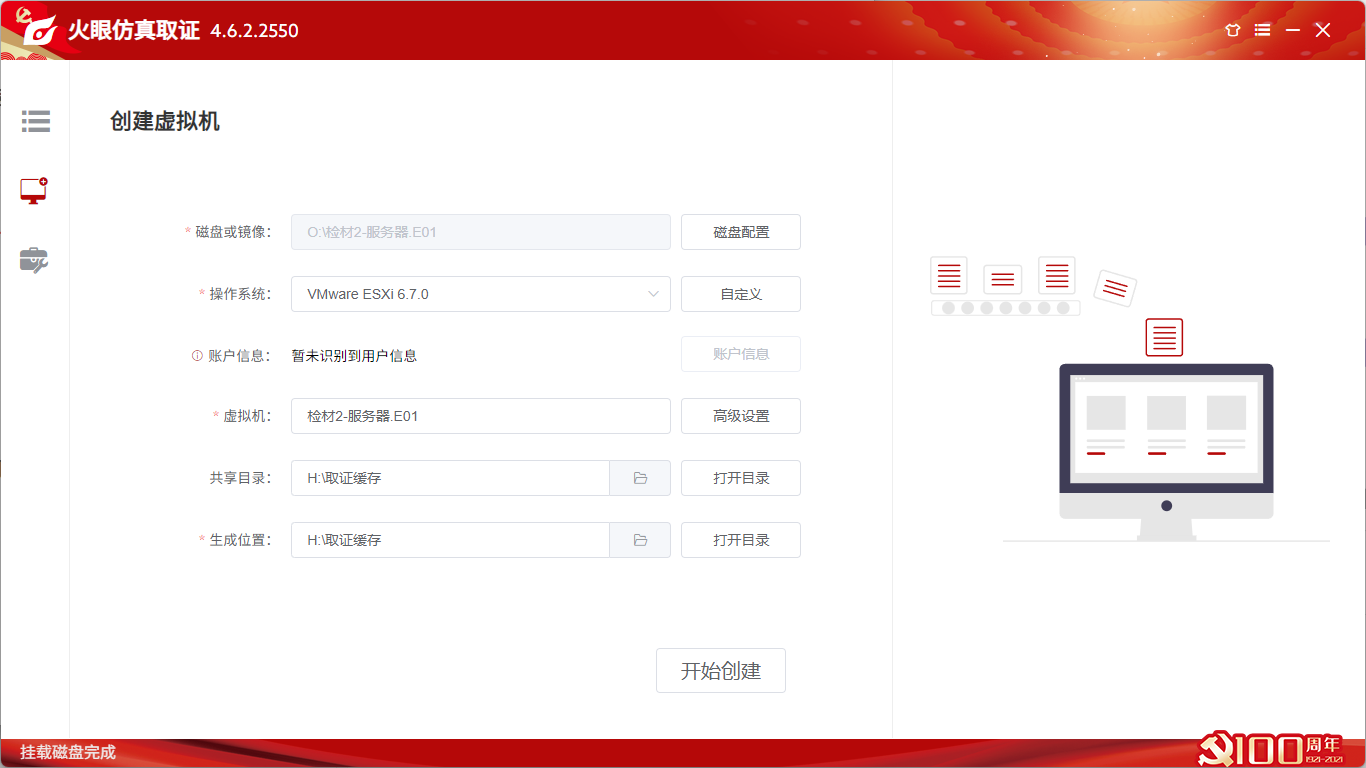Close the application window

pyautogui.click(x=1323, y=30)
